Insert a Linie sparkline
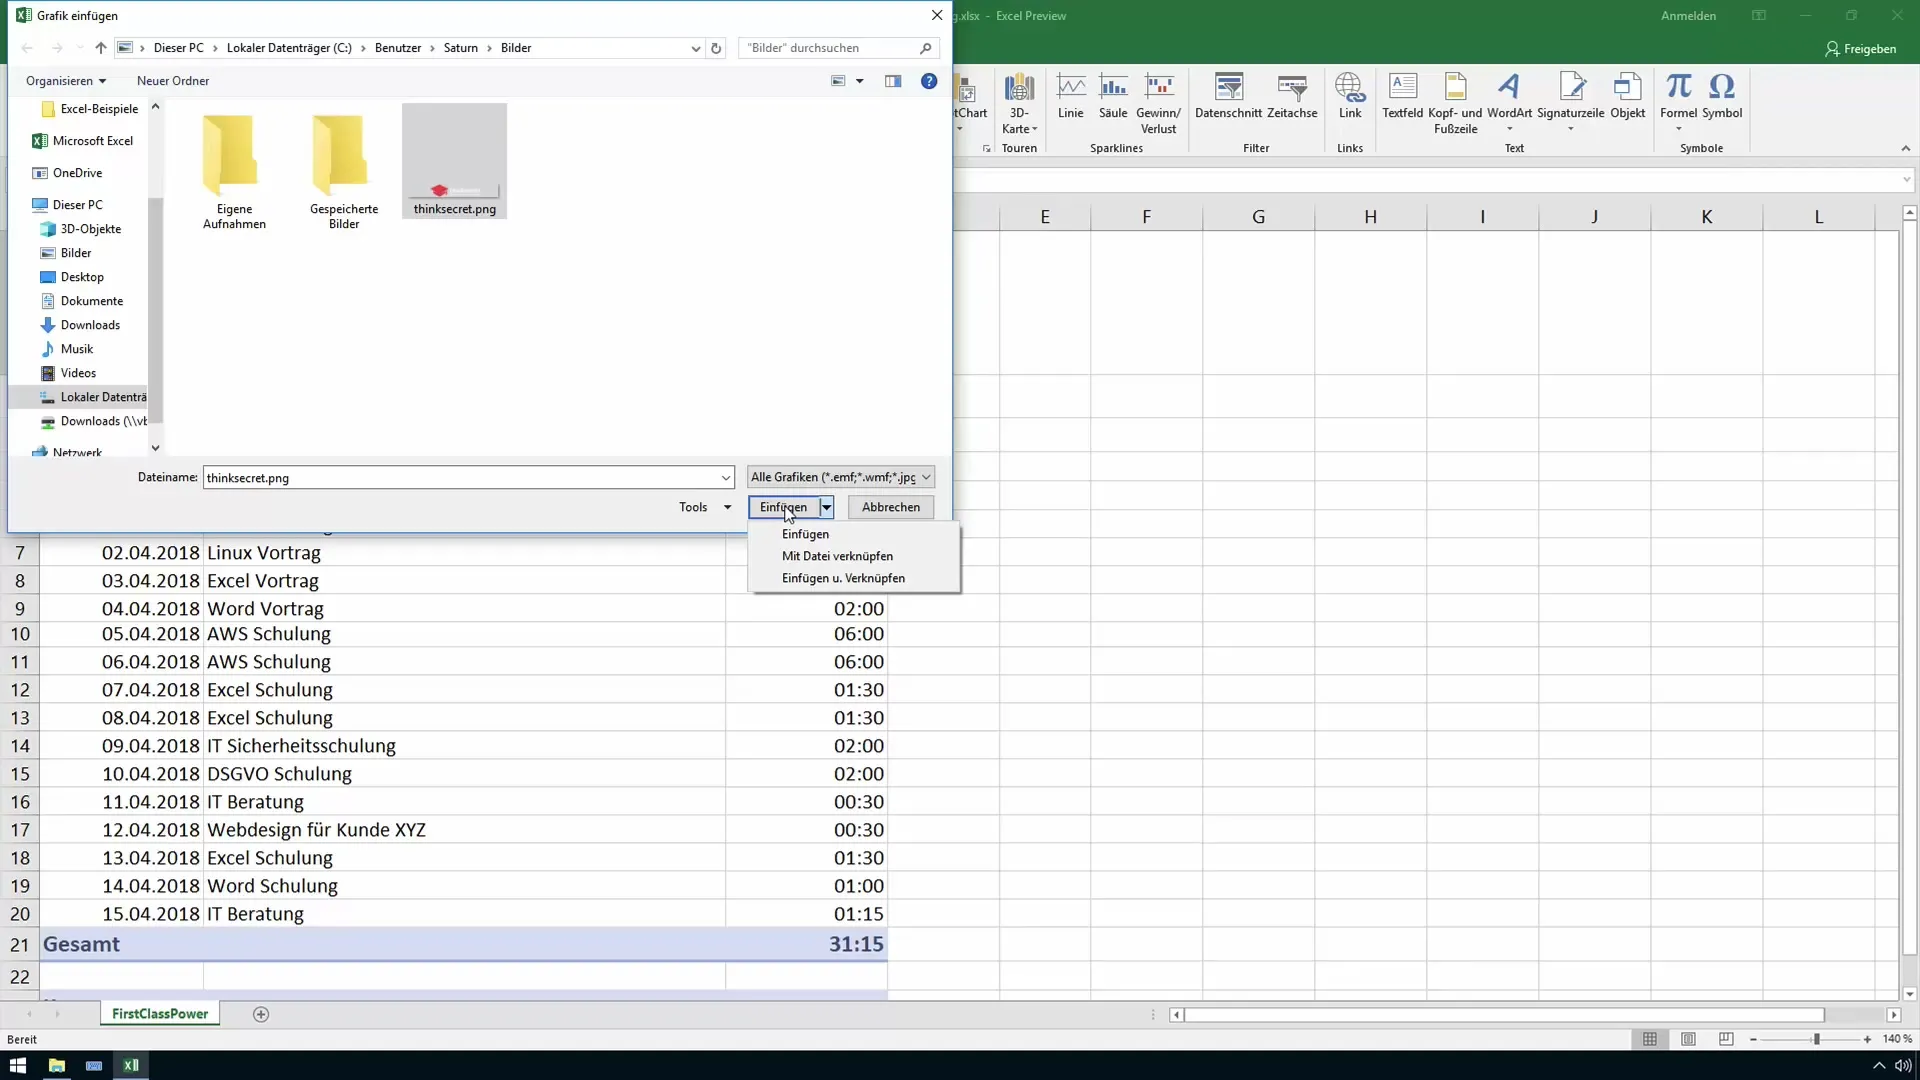The width and height of the screenshot is (1920, 1080). click(1070, 97)
